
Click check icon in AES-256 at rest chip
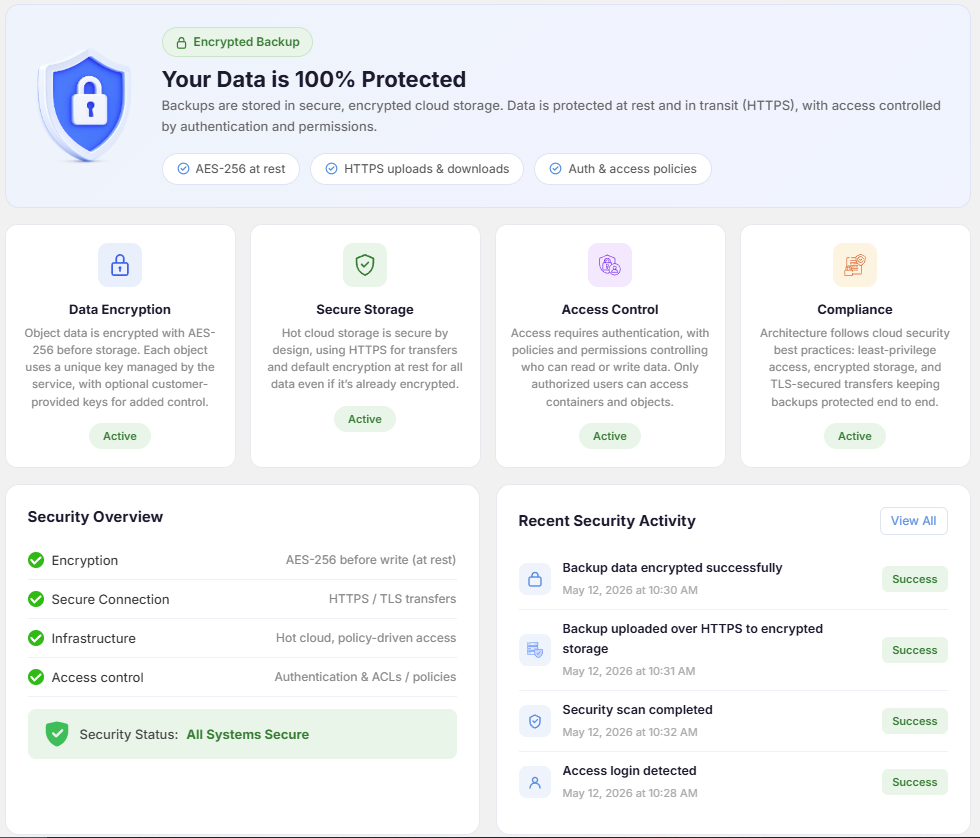183,169
